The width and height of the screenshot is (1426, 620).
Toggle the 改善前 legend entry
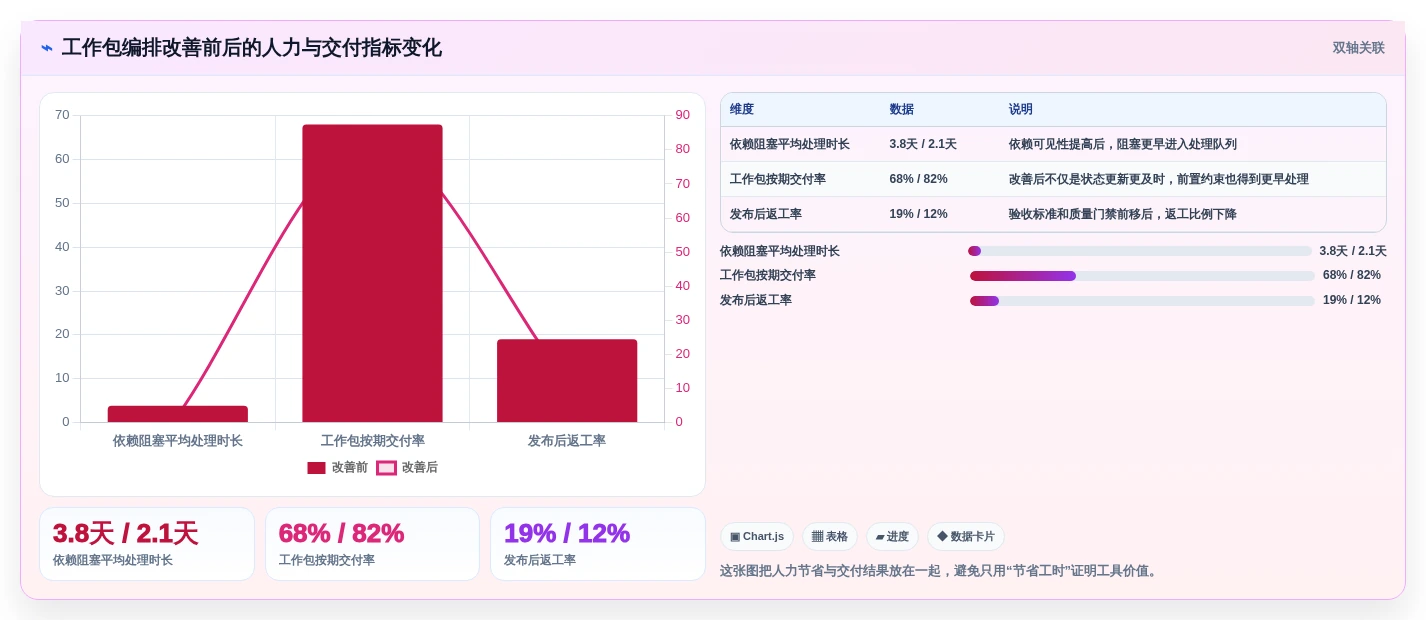point(337,468)
